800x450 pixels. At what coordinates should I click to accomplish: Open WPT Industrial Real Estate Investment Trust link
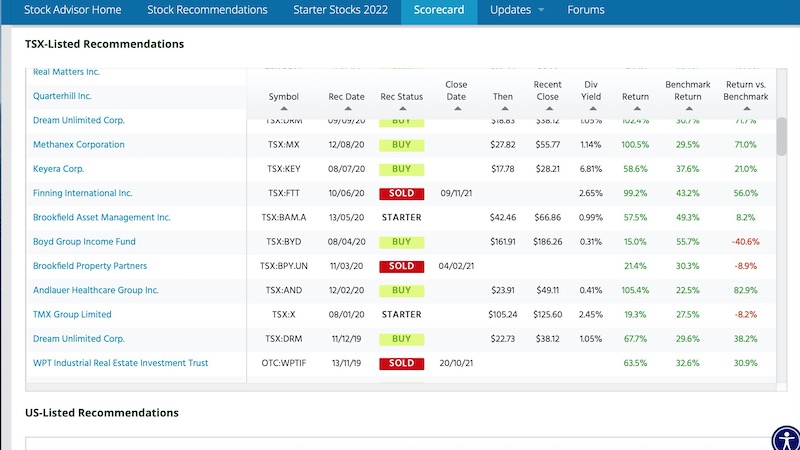pos(120,363)
